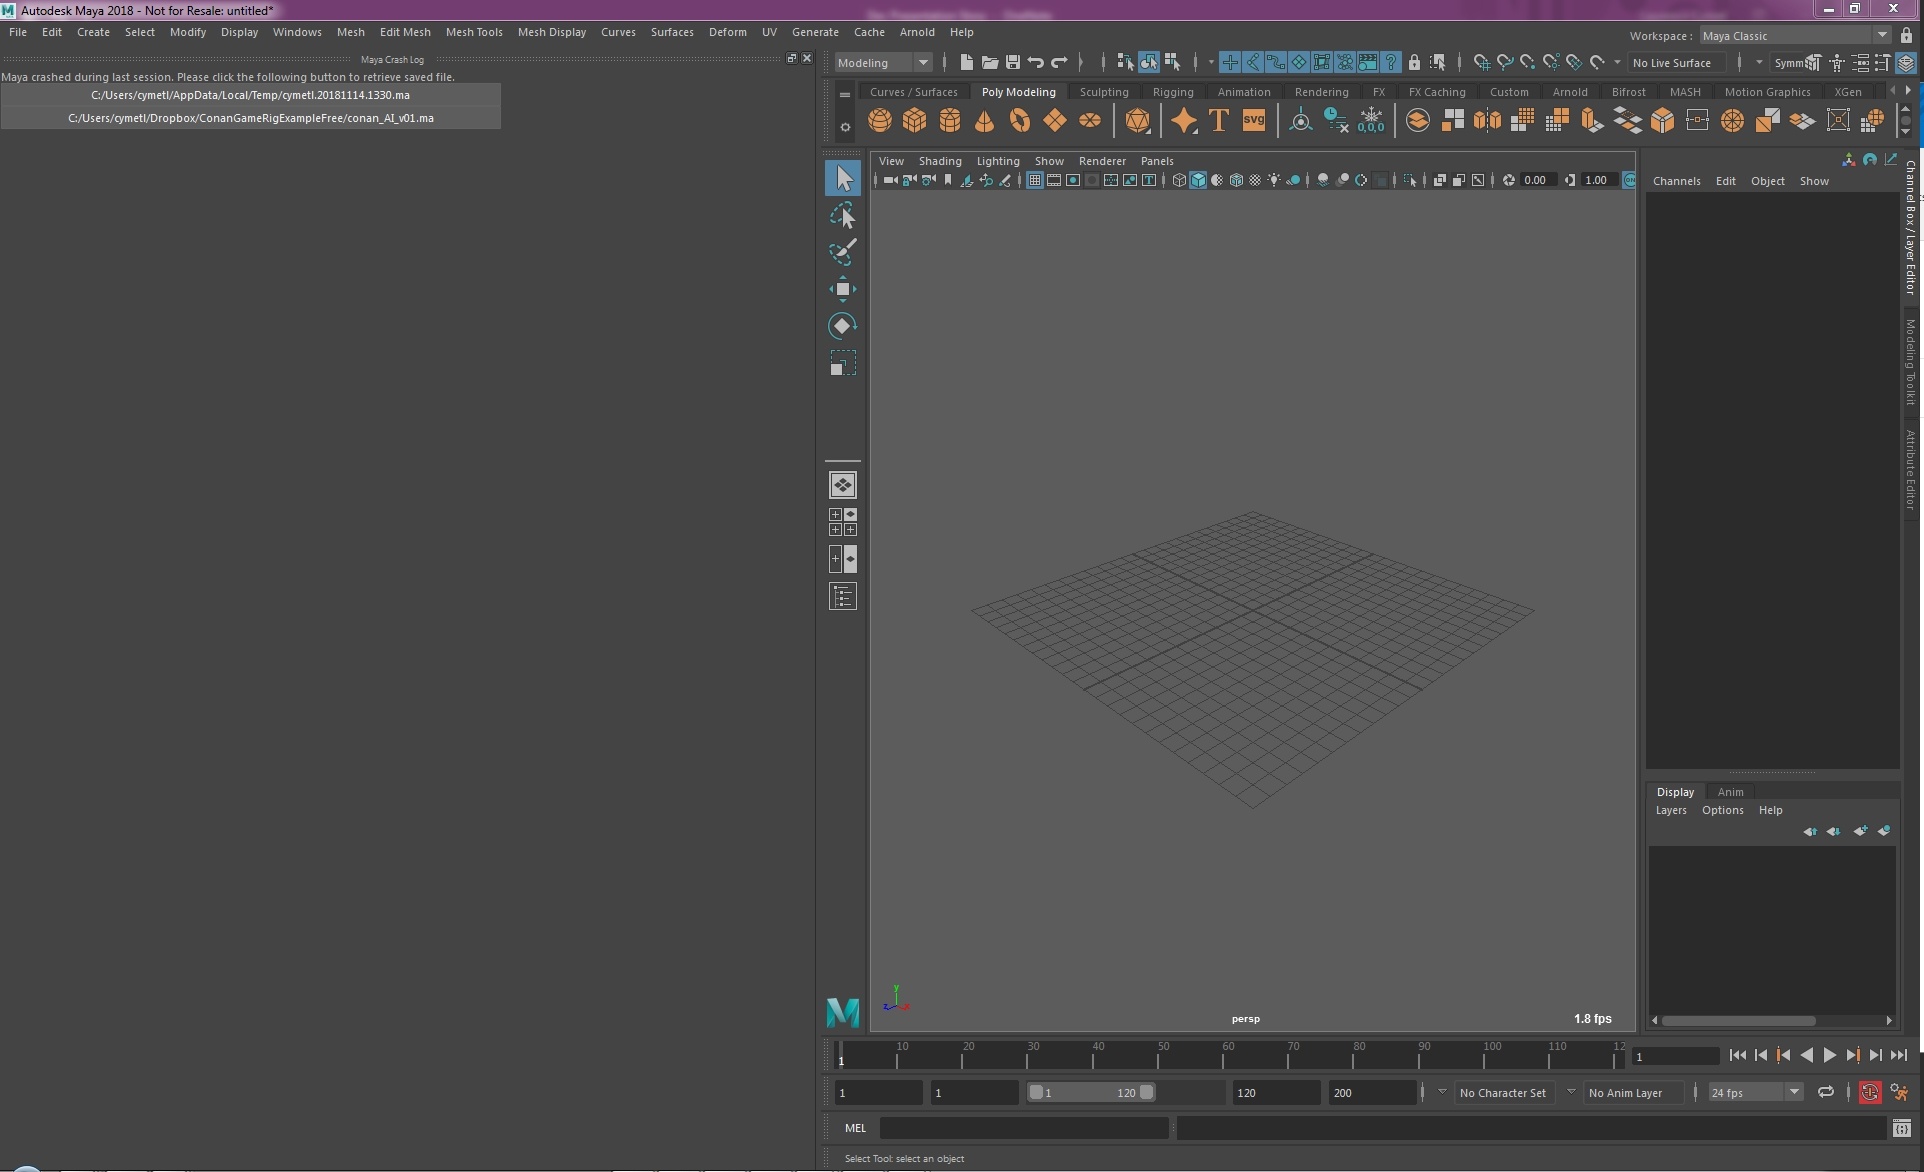Drag the playback range end slider
1924x1172 pixels.
1145,1092
